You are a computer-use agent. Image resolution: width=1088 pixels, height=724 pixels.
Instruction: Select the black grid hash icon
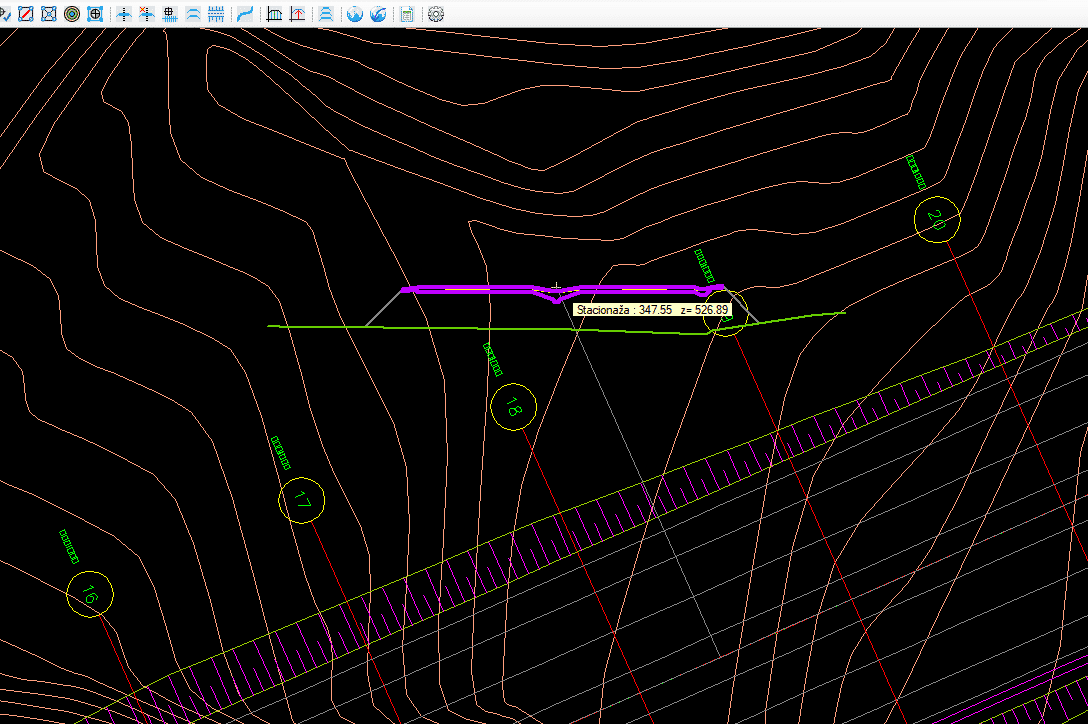(x=170, y=14)
